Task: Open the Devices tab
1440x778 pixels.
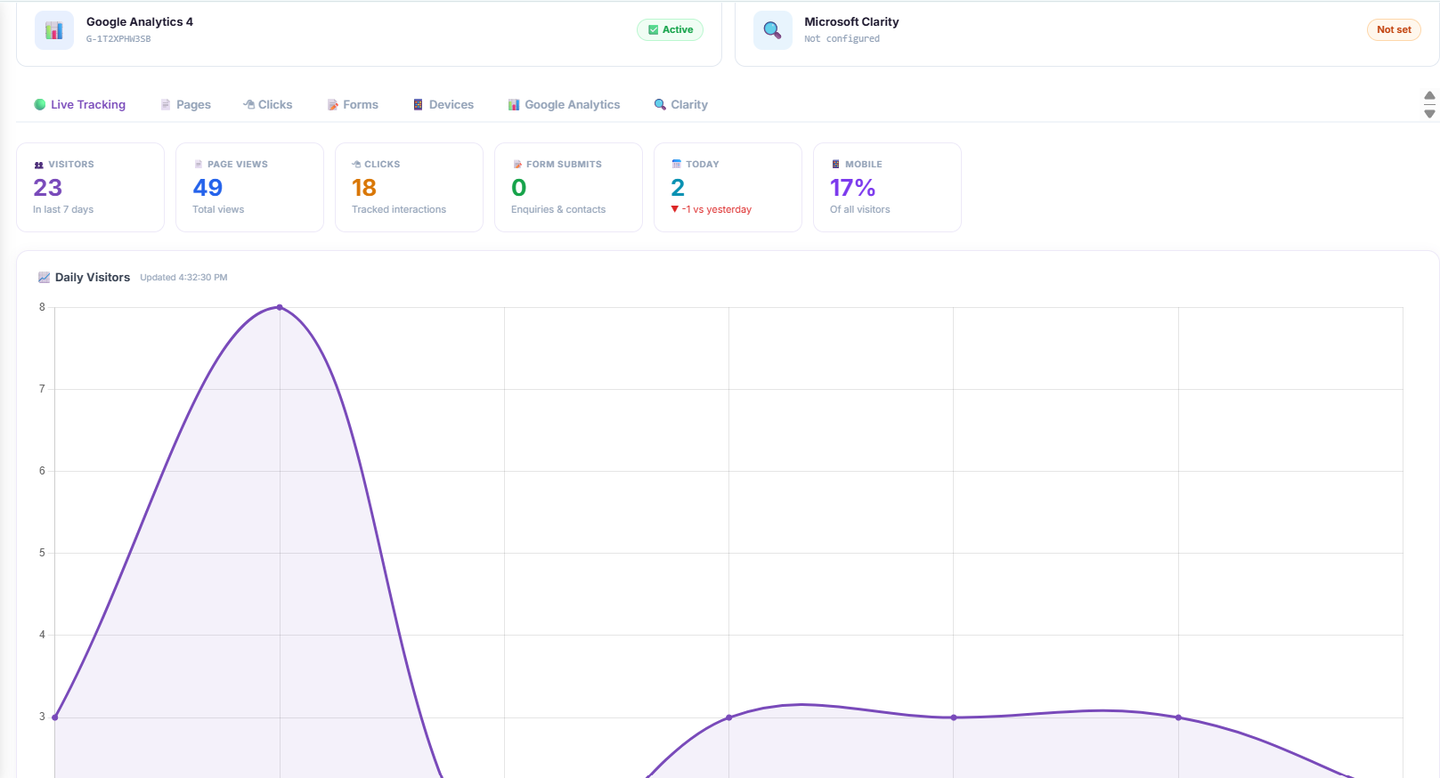Action: click(x=443, y=104)
